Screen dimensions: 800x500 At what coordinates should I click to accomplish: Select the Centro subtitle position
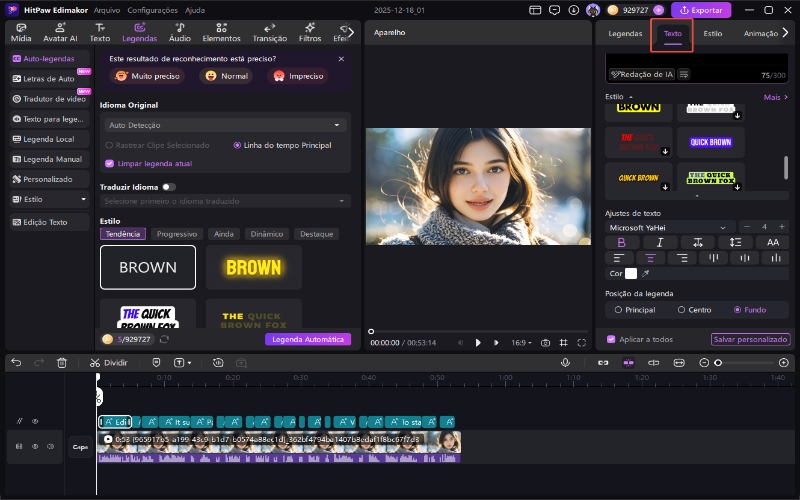(682, 309)
